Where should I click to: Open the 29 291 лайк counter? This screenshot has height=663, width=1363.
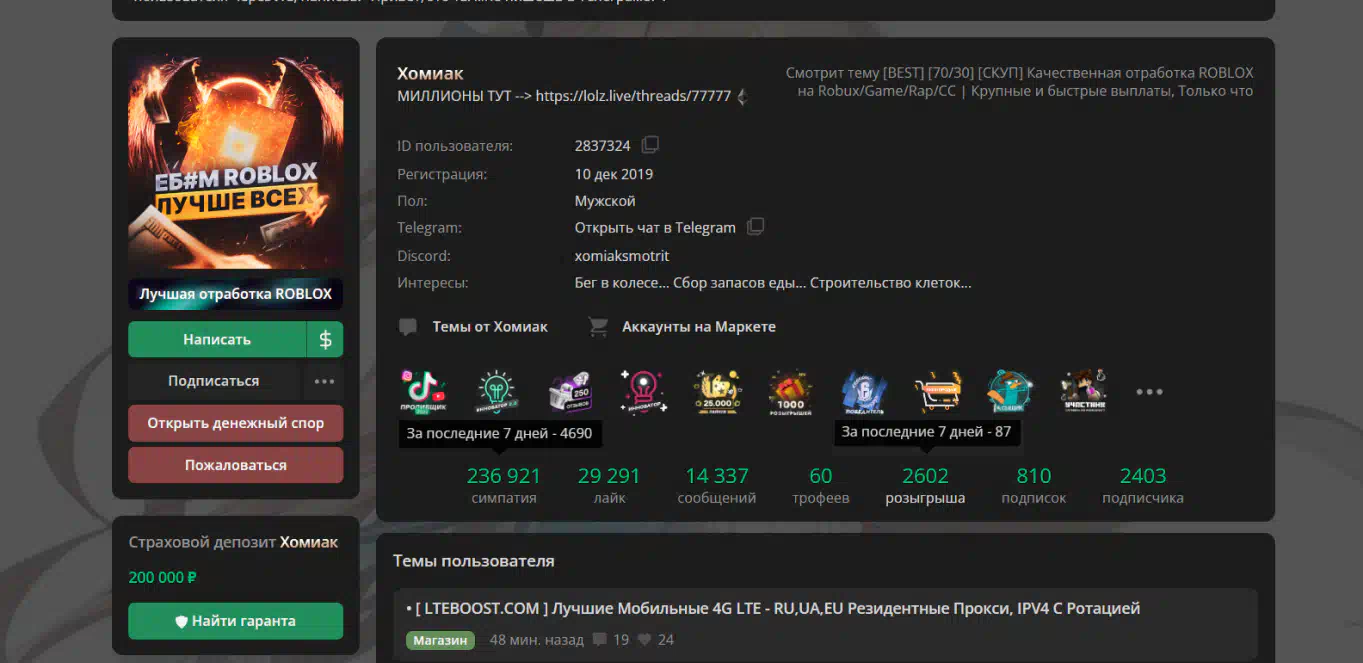coord(609,485)
